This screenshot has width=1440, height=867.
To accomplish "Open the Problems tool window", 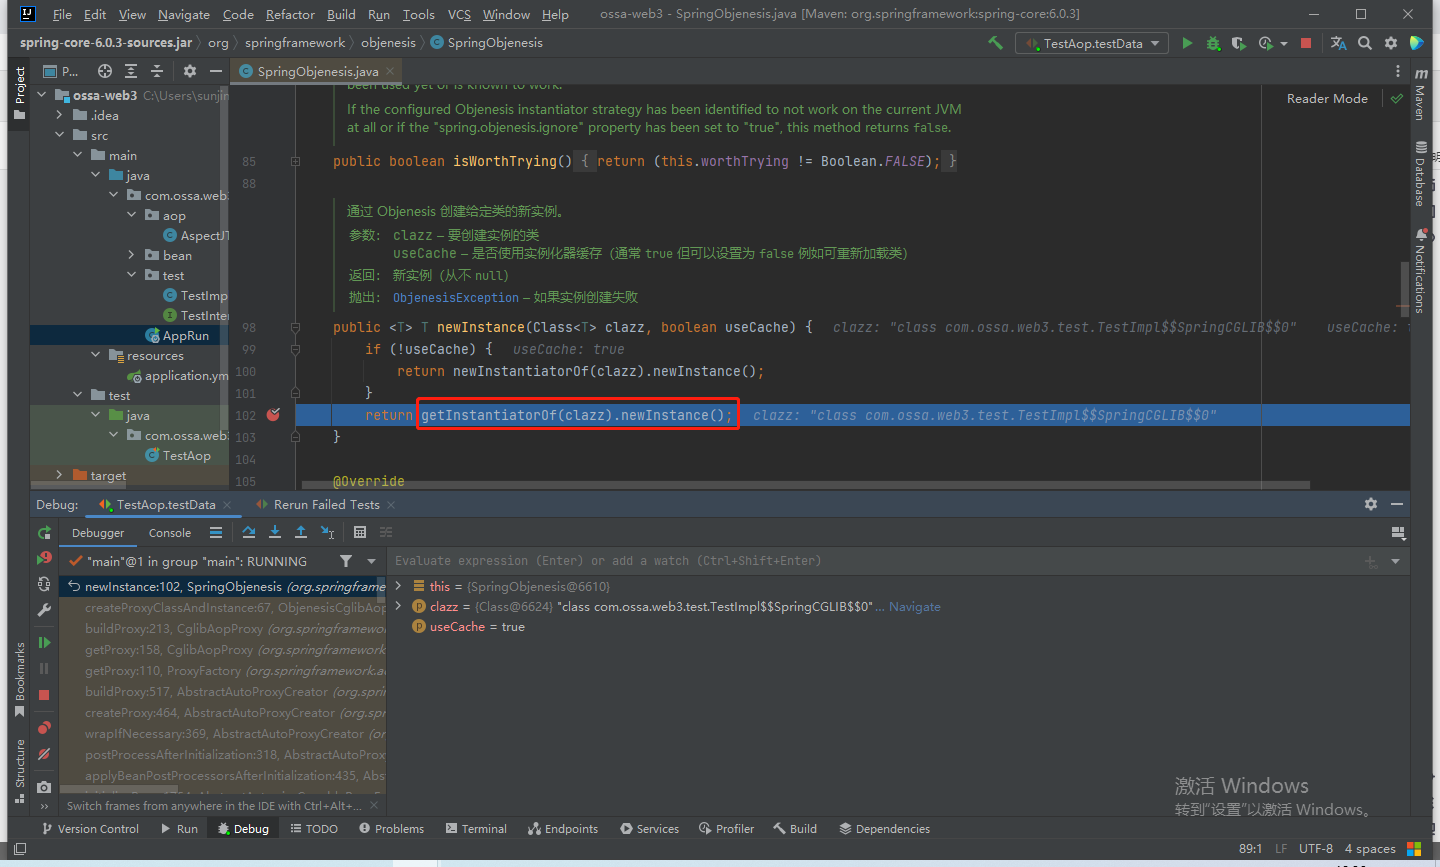I will tap(391, 828).
